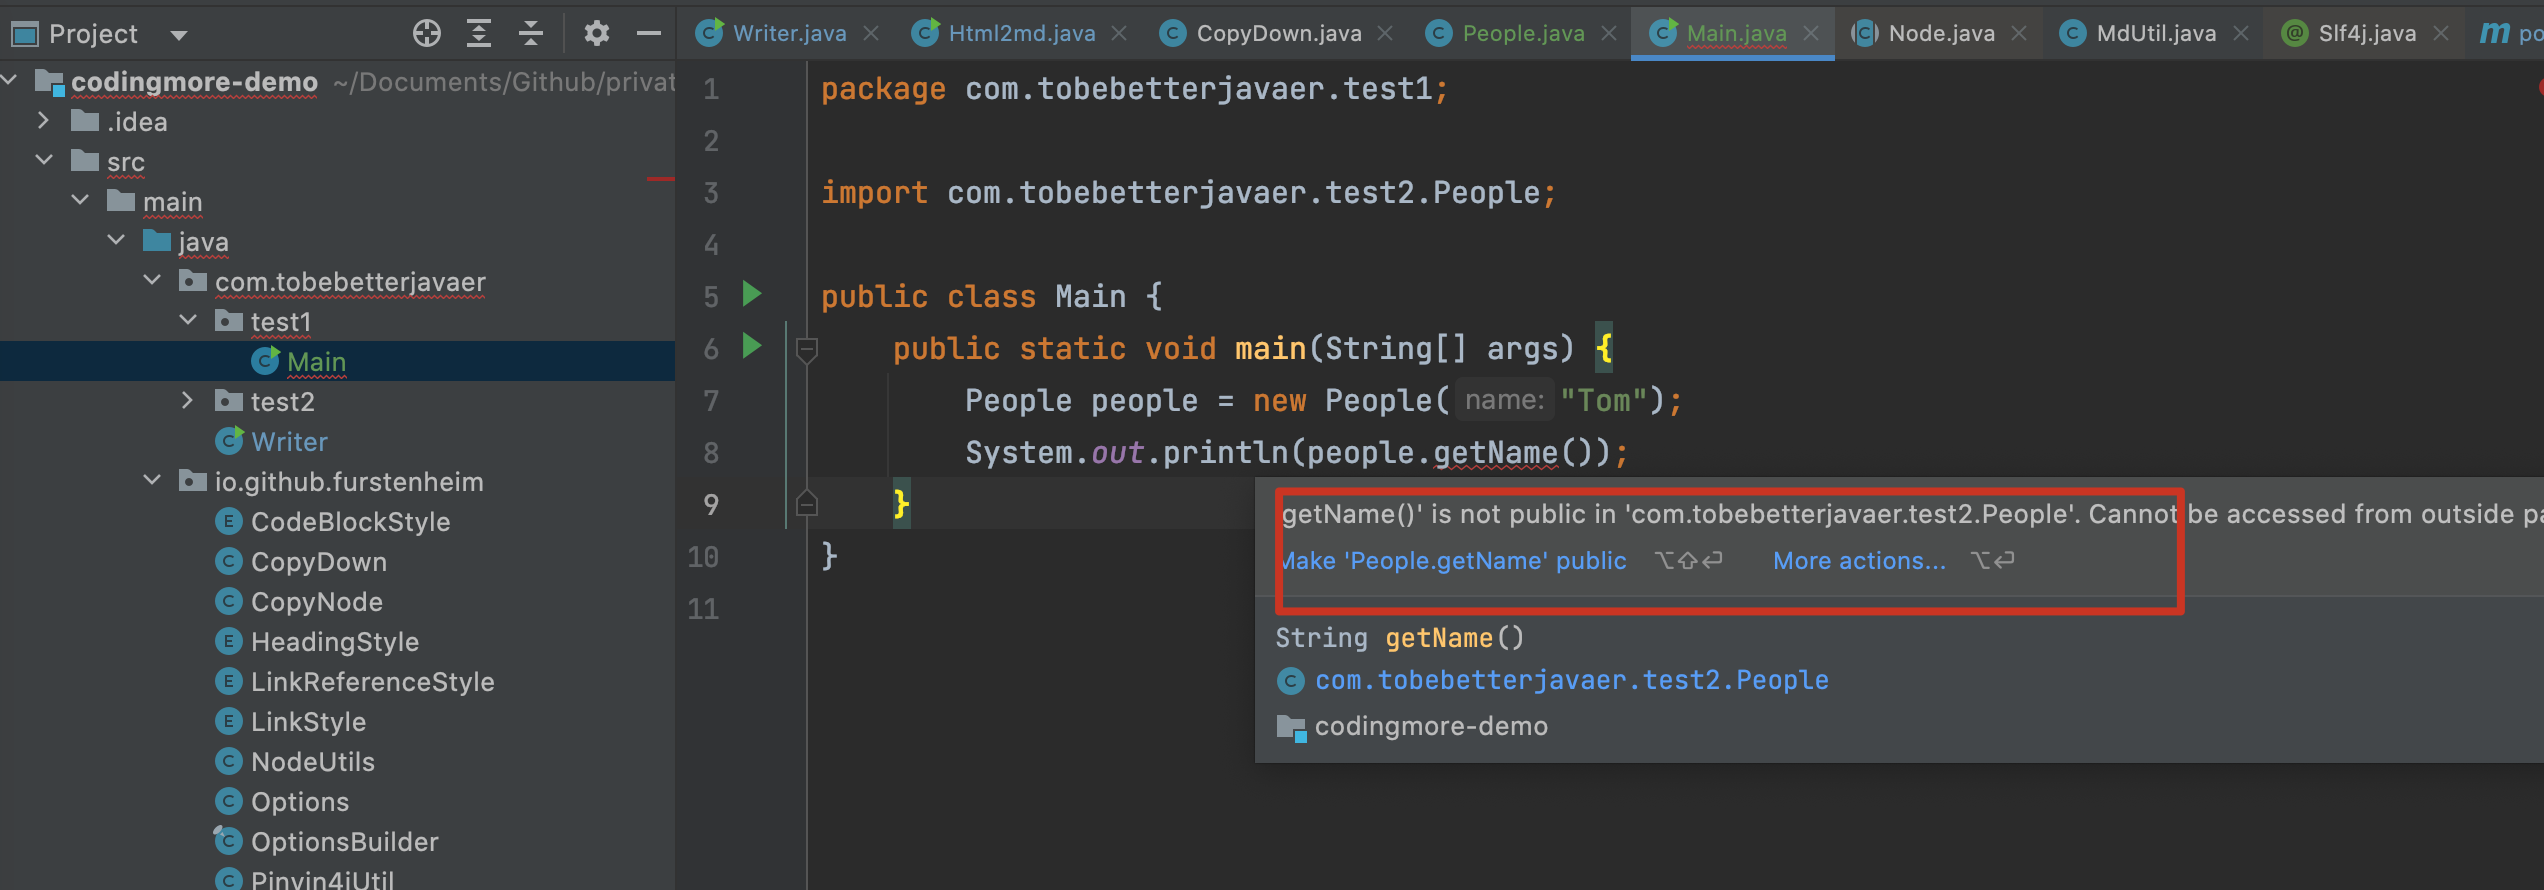This screenshot has height=890, width=2544.
Task: Run main method using line 6 gutter arrow
Action: [752, 346]
